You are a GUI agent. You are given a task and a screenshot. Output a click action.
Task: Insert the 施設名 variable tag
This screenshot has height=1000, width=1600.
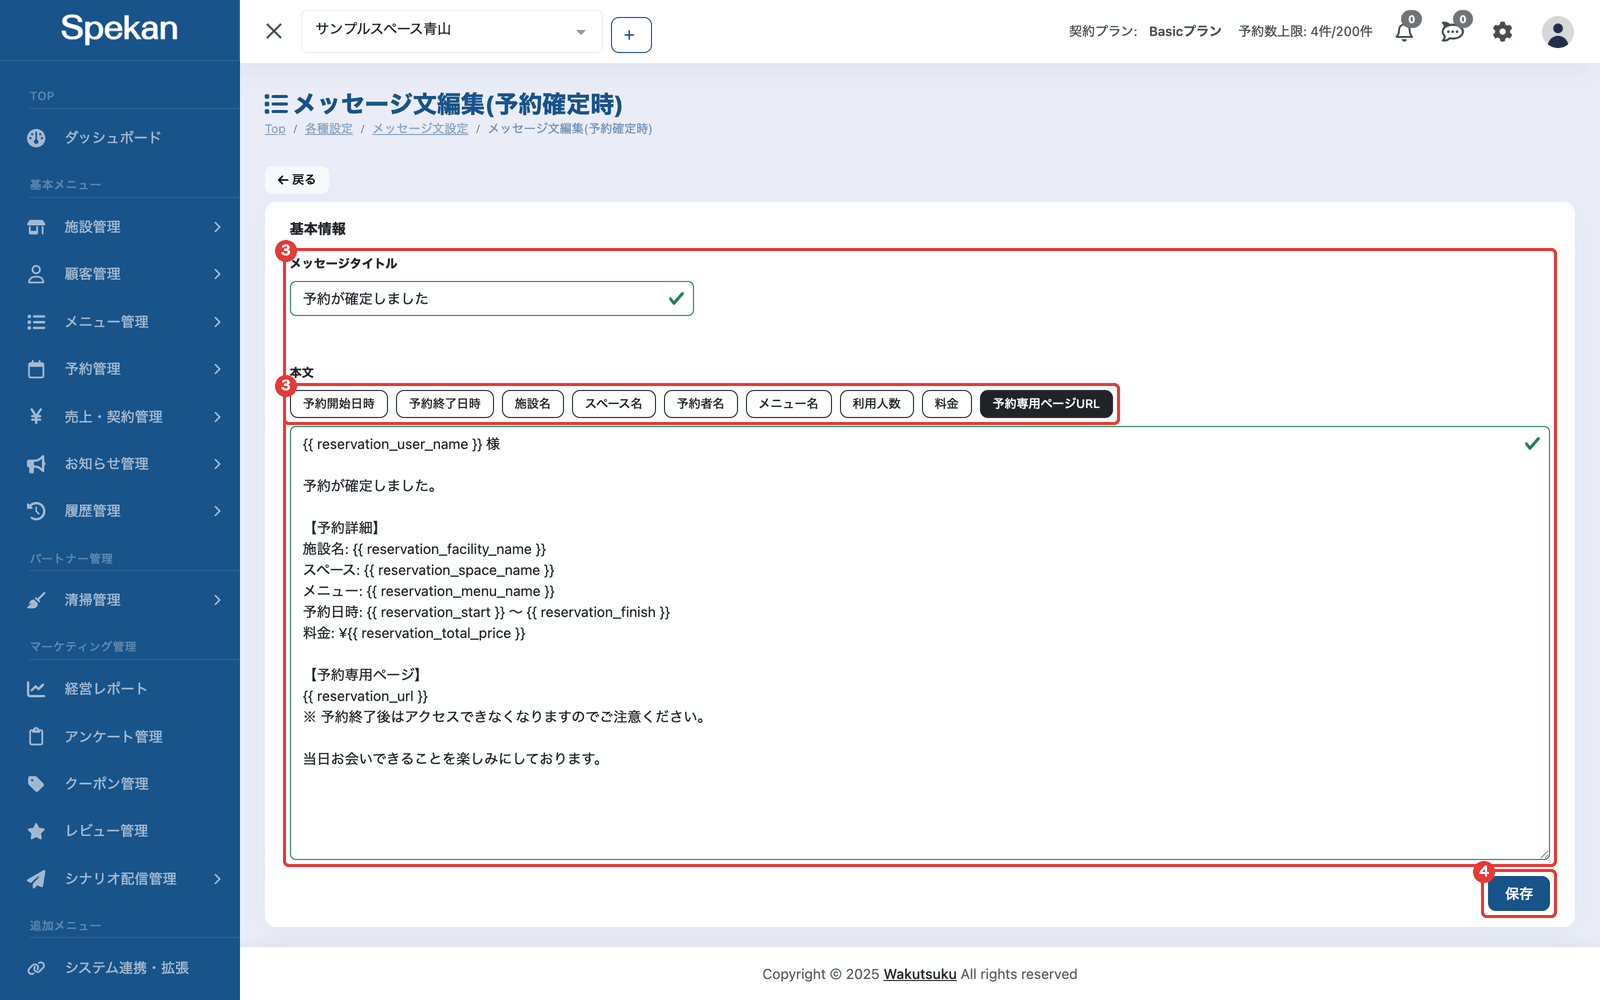(533, 404)
